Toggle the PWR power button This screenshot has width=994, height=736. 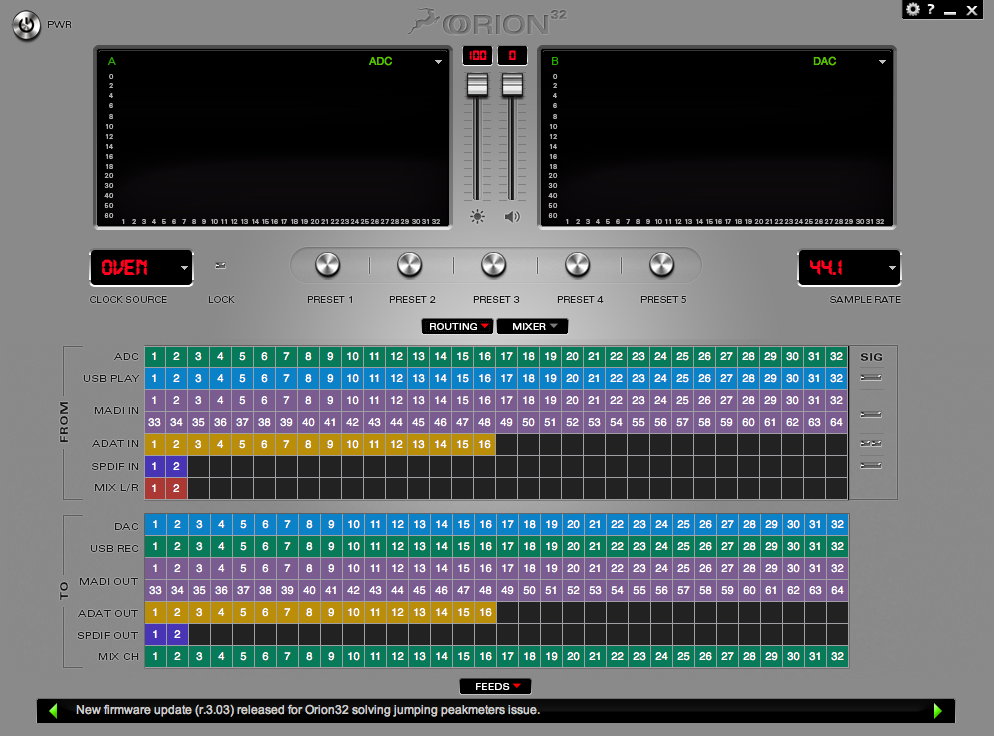pos(27,25)
